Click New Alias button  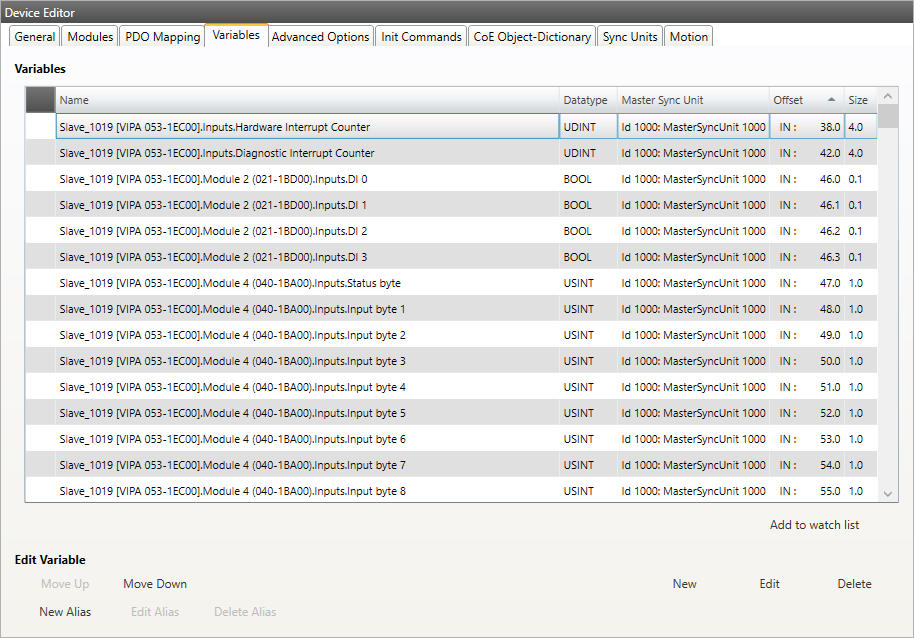[x=65, y=612]
